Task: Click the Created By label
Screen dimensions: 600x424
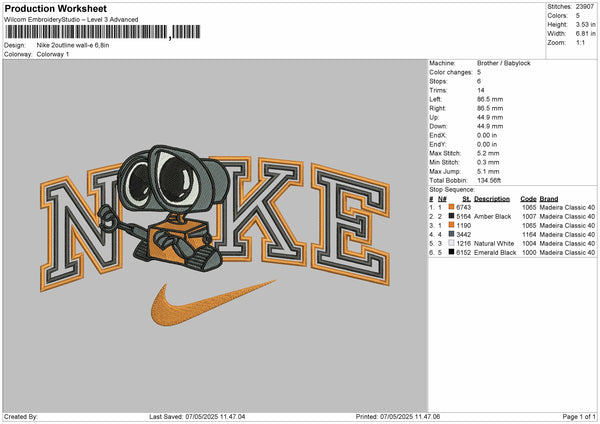Action: tap(21, 417)
